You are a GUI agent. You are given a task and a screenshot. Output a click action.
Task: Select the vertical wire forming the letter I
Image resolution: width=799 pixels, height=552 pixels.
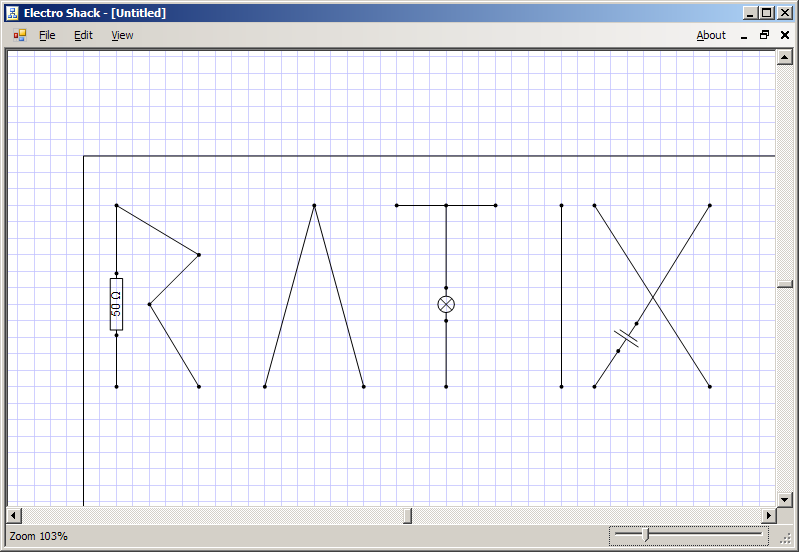coord(562,296)
